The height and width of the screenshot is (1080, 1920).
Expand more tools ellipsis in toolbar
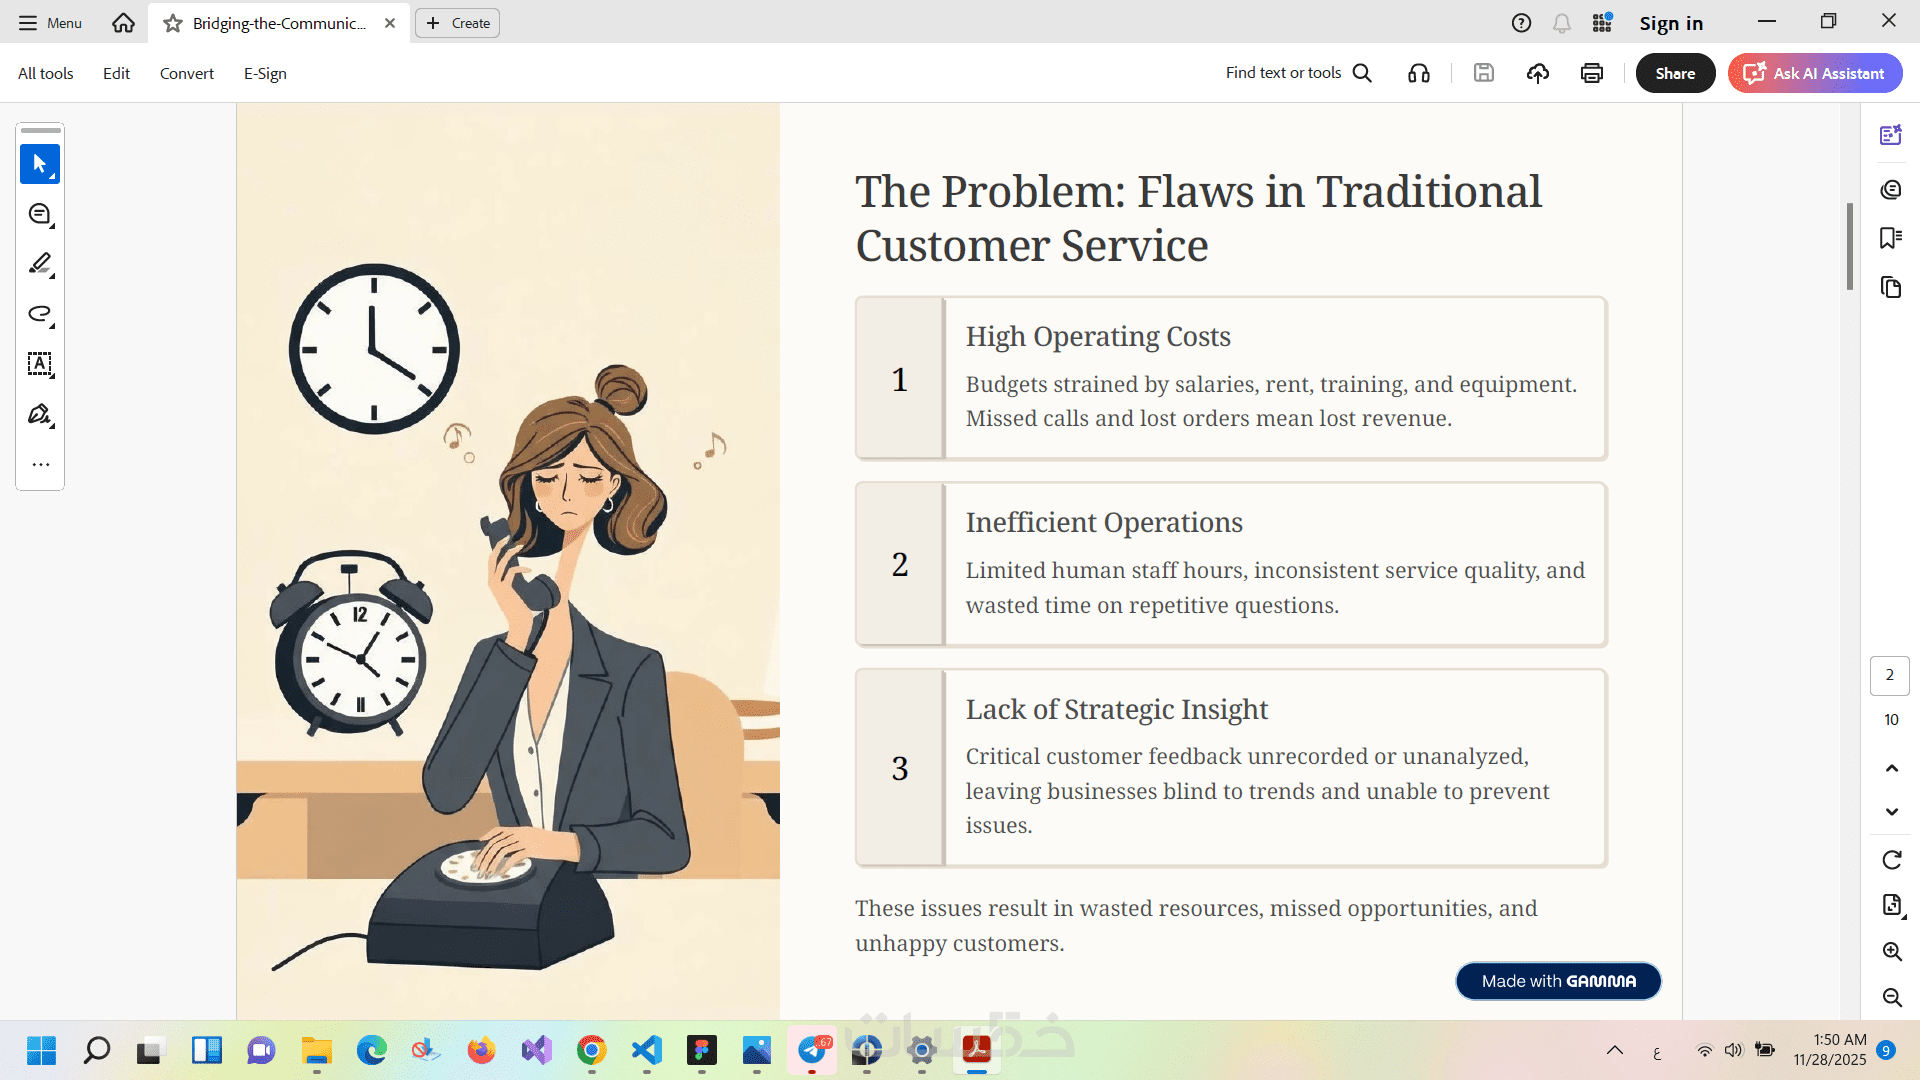(x=40, y=464)
